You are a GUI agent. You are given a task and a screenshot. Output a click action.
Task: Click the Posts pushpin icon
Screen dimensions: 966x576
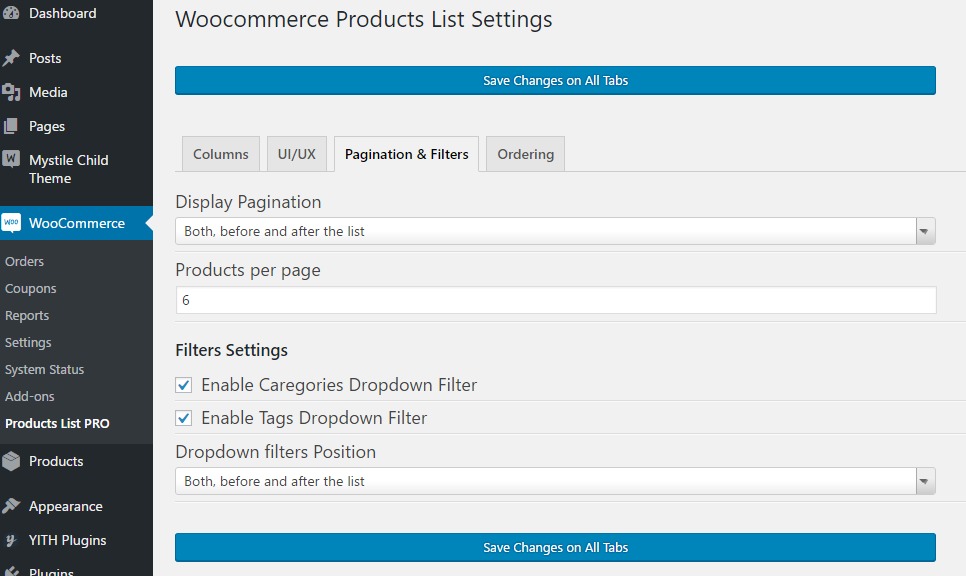(11, 58)
